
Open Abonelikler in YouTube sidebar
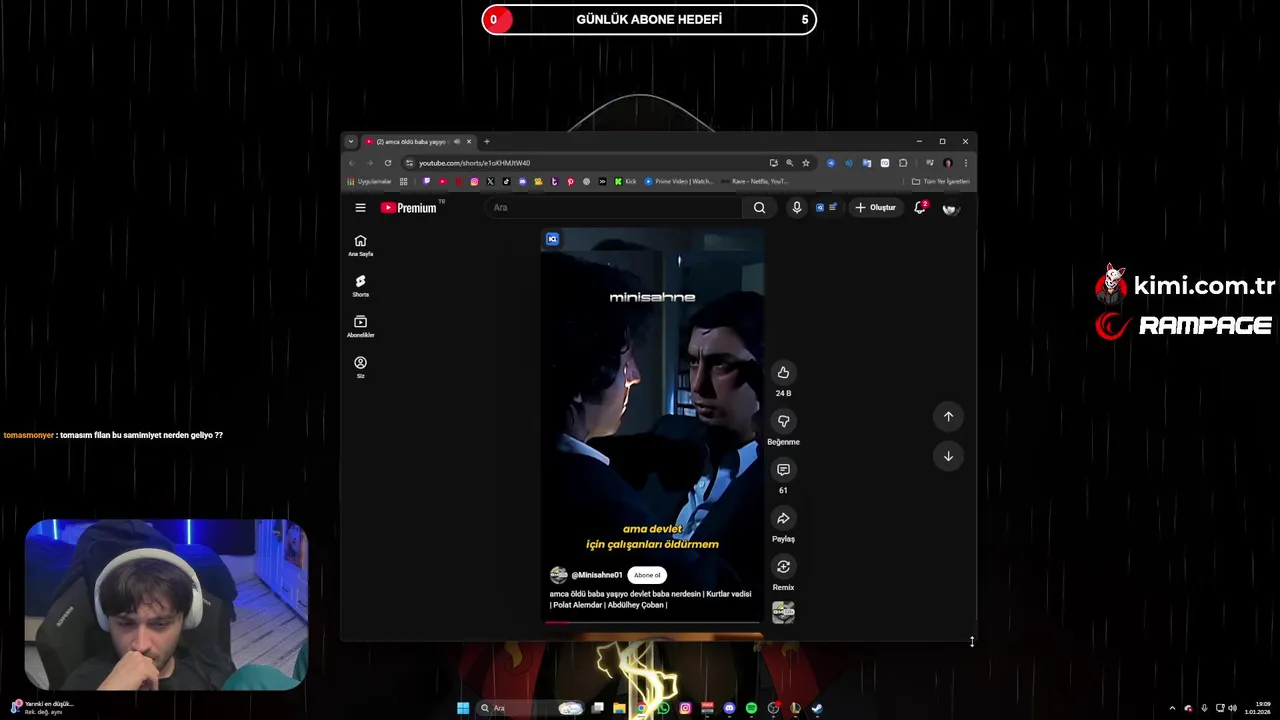click(x=360, y=327)
